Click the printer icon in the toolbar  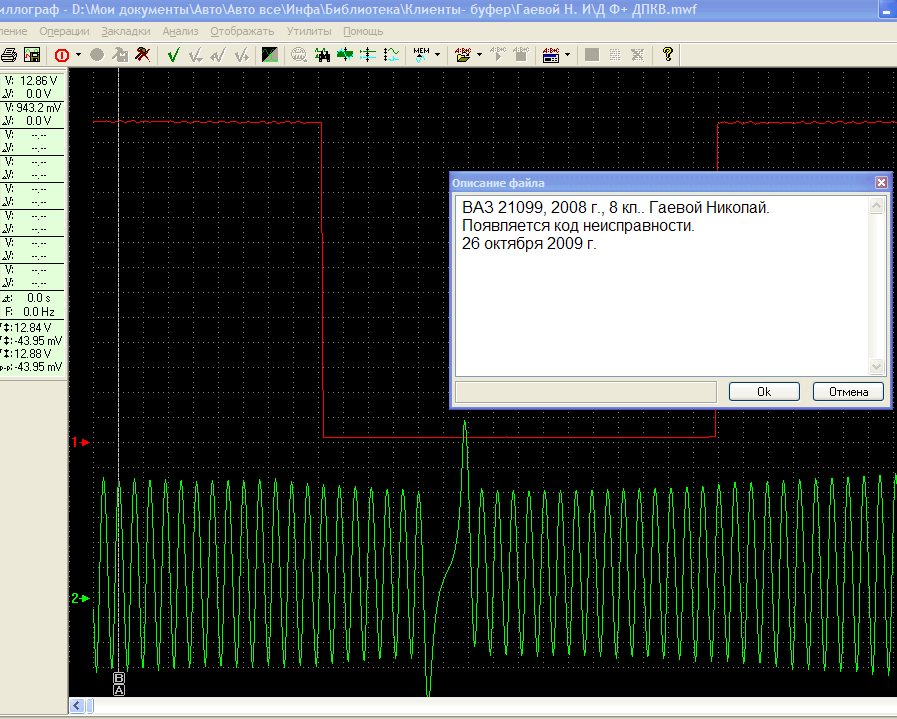point(9,55)
